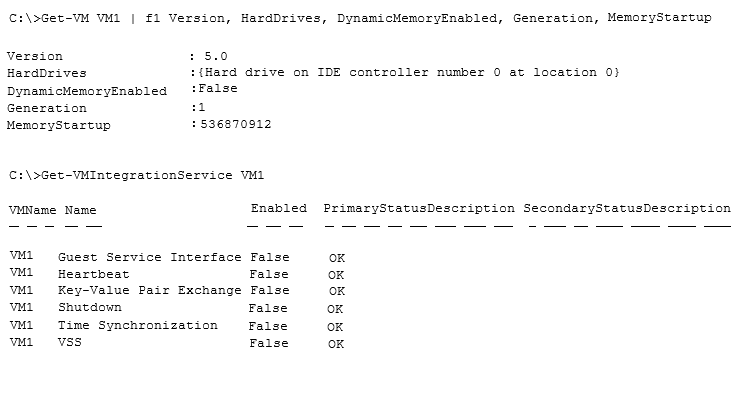Select the Key-Value Pair Exchange entry

pos(150,290)
